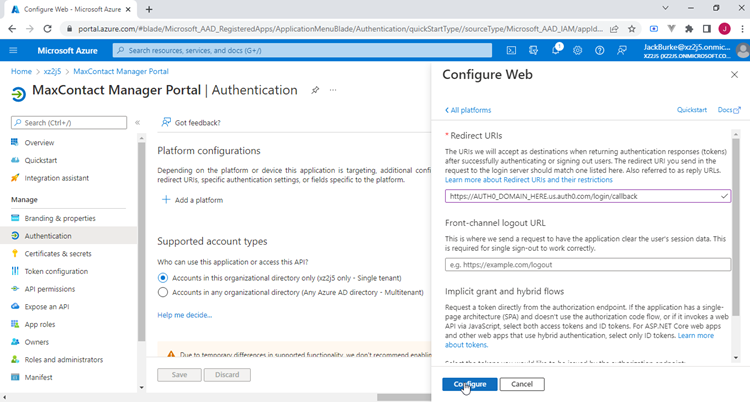Open Quickstart in the left menu
750x402 pixels.
pos(41,160)
